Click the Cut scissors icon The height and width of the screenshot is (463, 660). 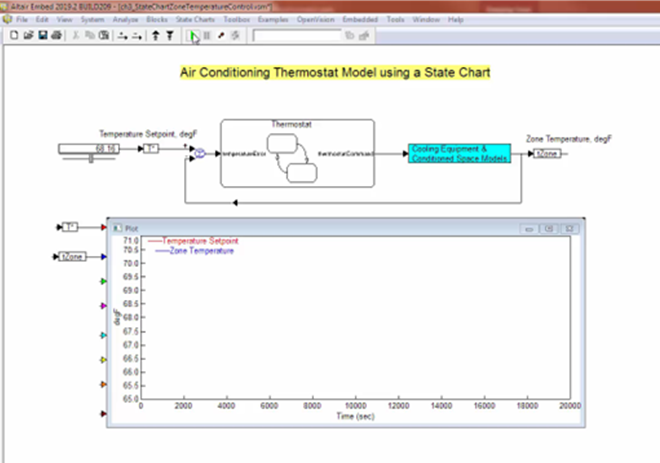click(x=76, y=35)
